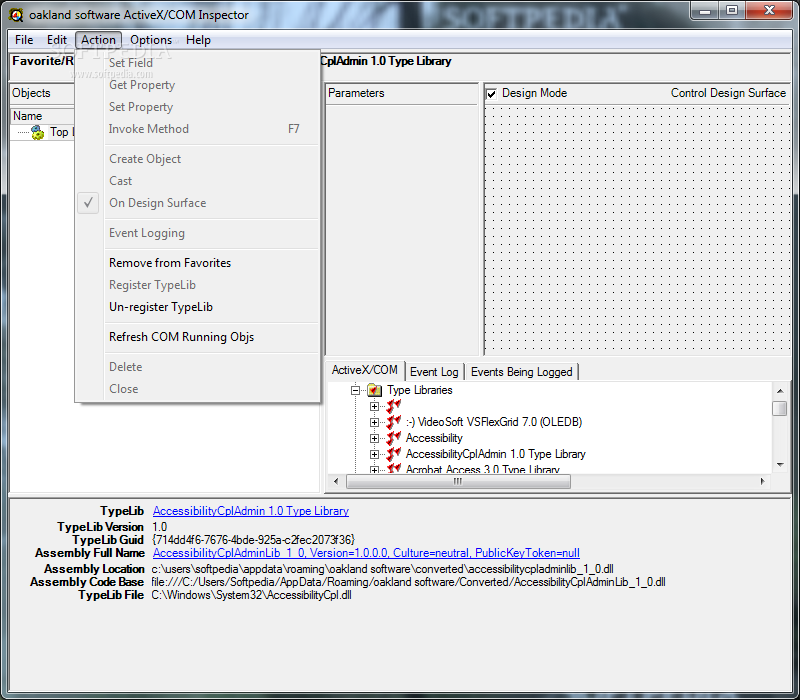Click the Type Libraries folder icon
800x700 pixels.
coord(375,390)
